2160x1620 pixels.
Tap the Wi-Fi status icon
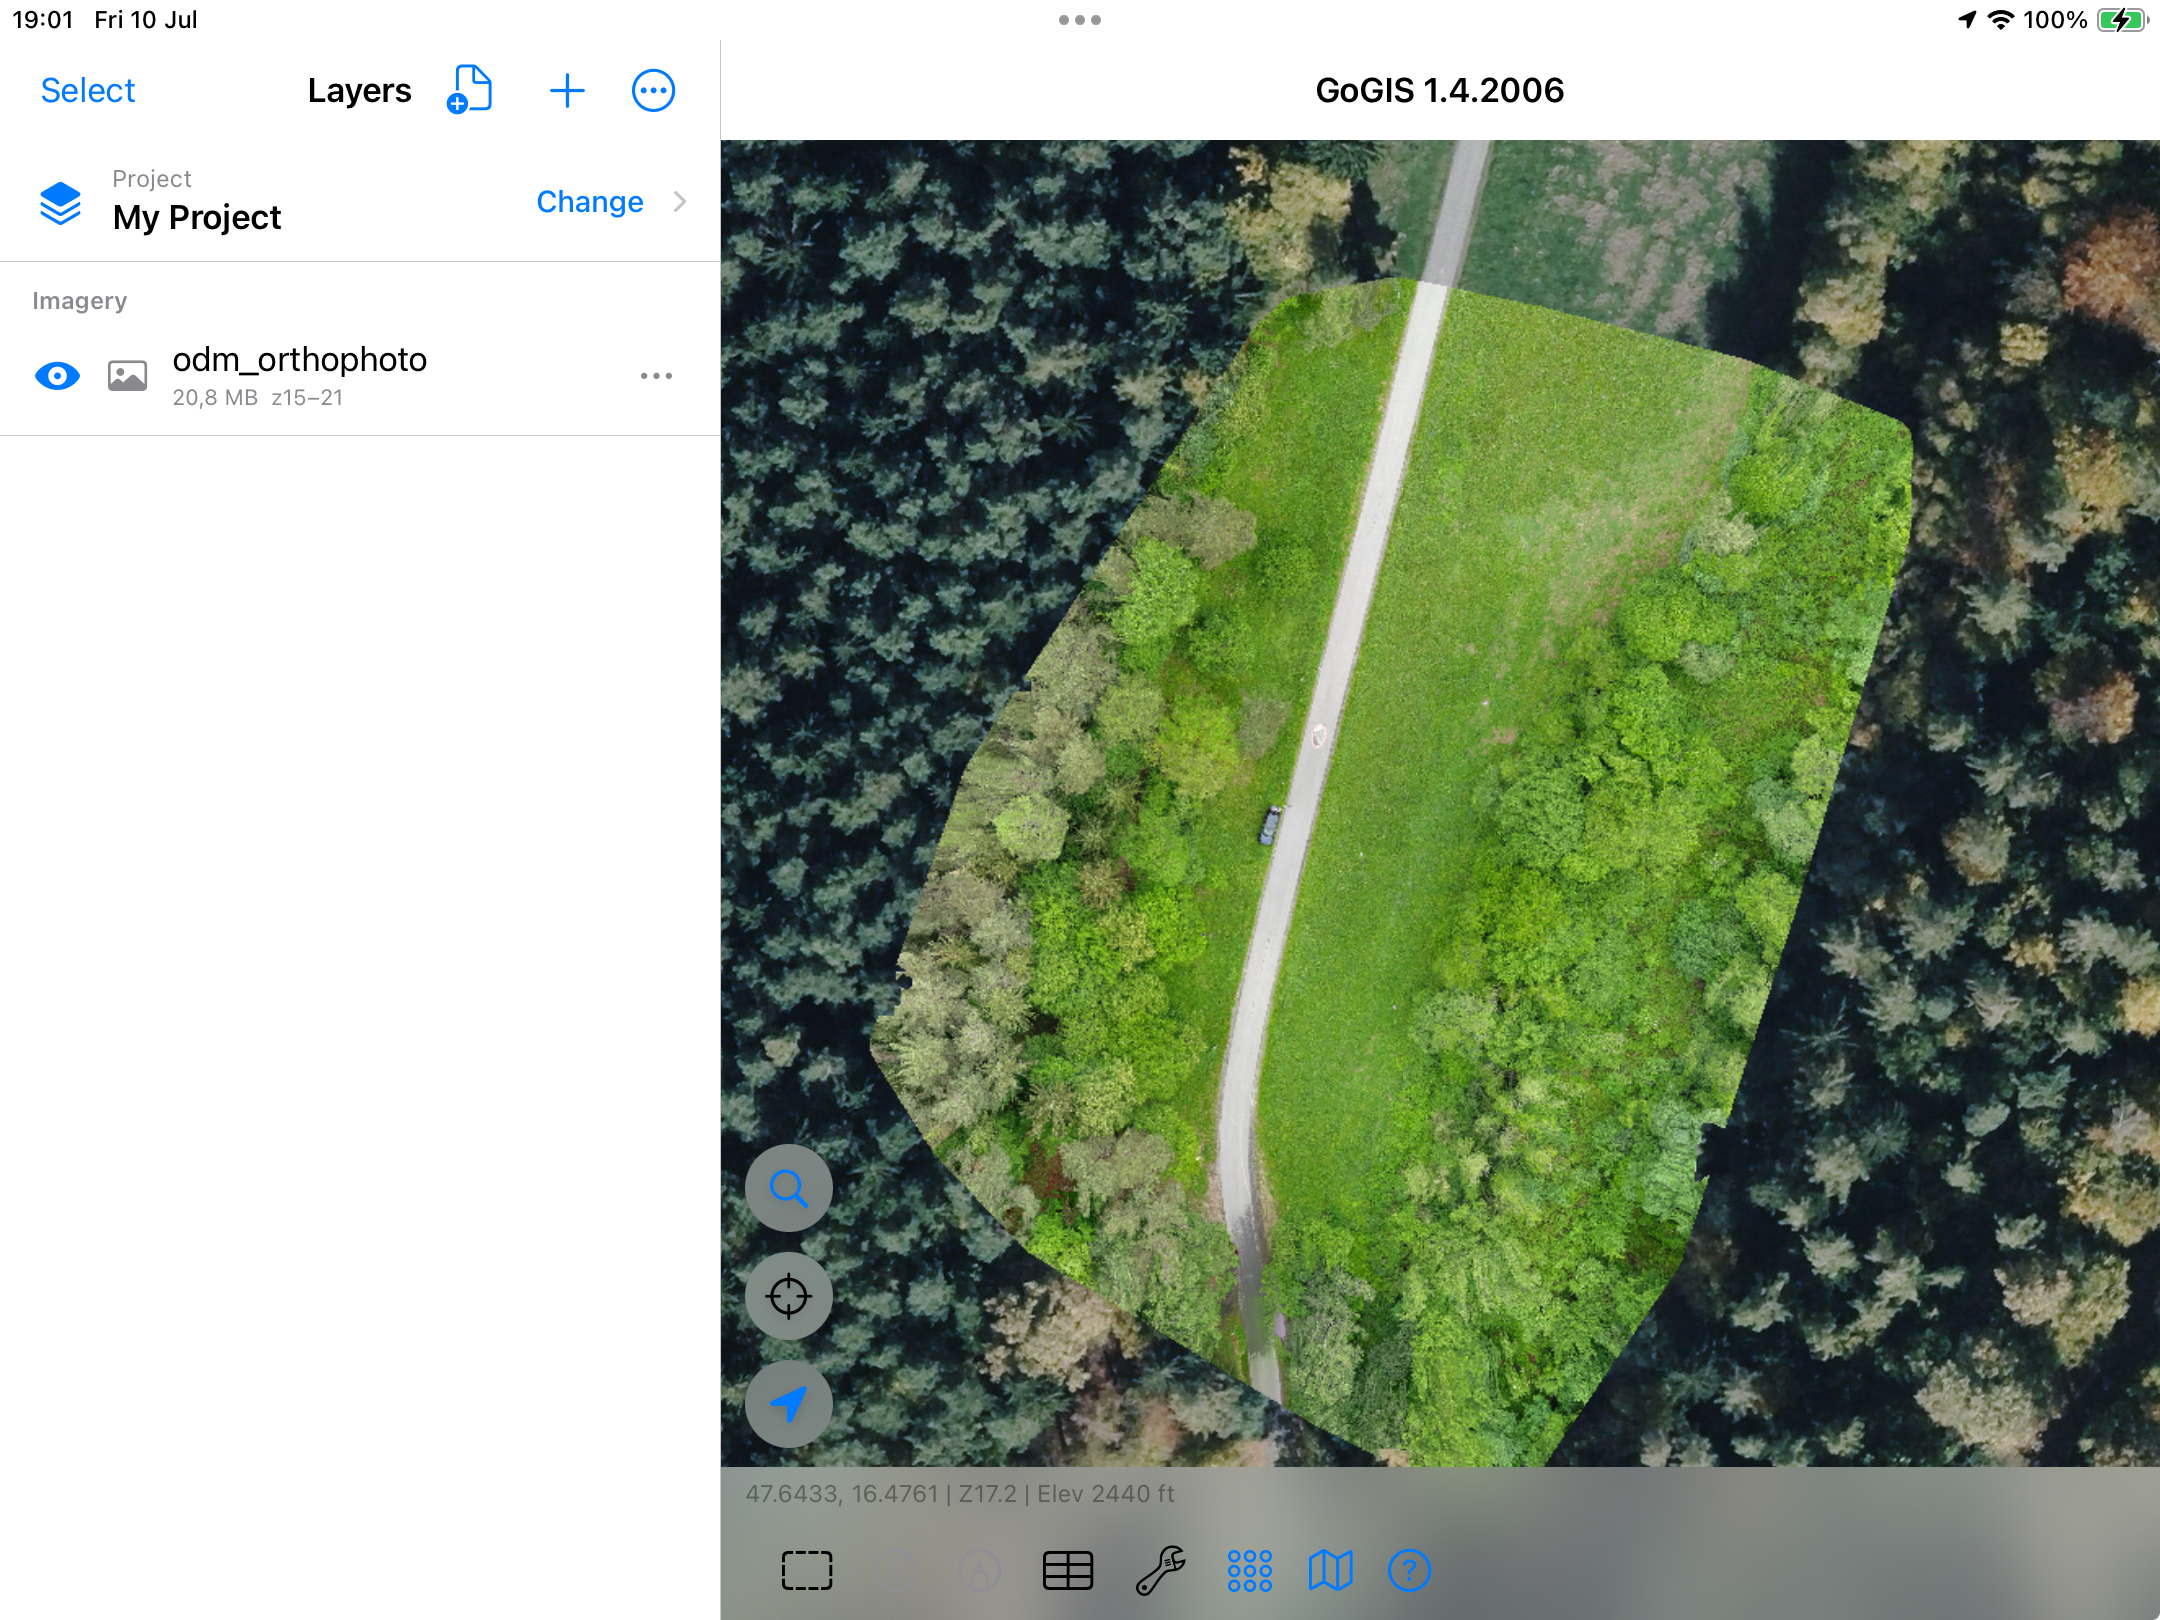[x=2001, y=20]
